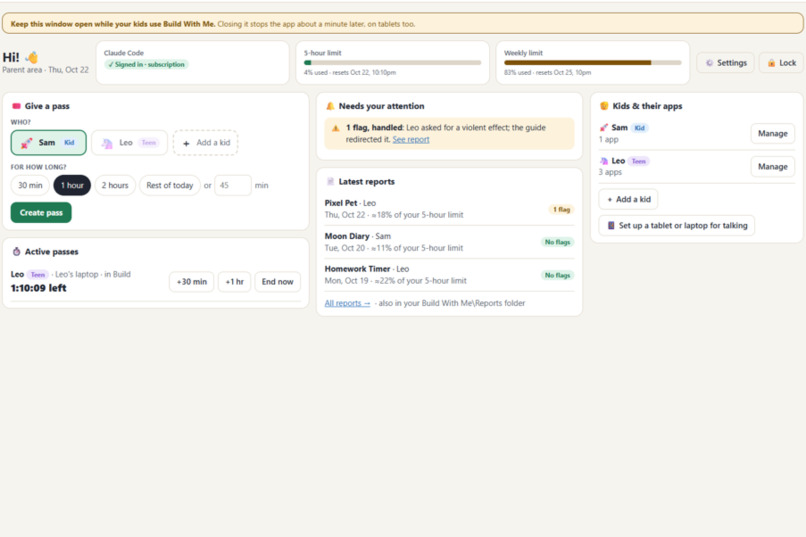Click the Signed in · subscription status badge
This screenshot has width=806, height=537.
pyautogui.click(x=146, y=64)
